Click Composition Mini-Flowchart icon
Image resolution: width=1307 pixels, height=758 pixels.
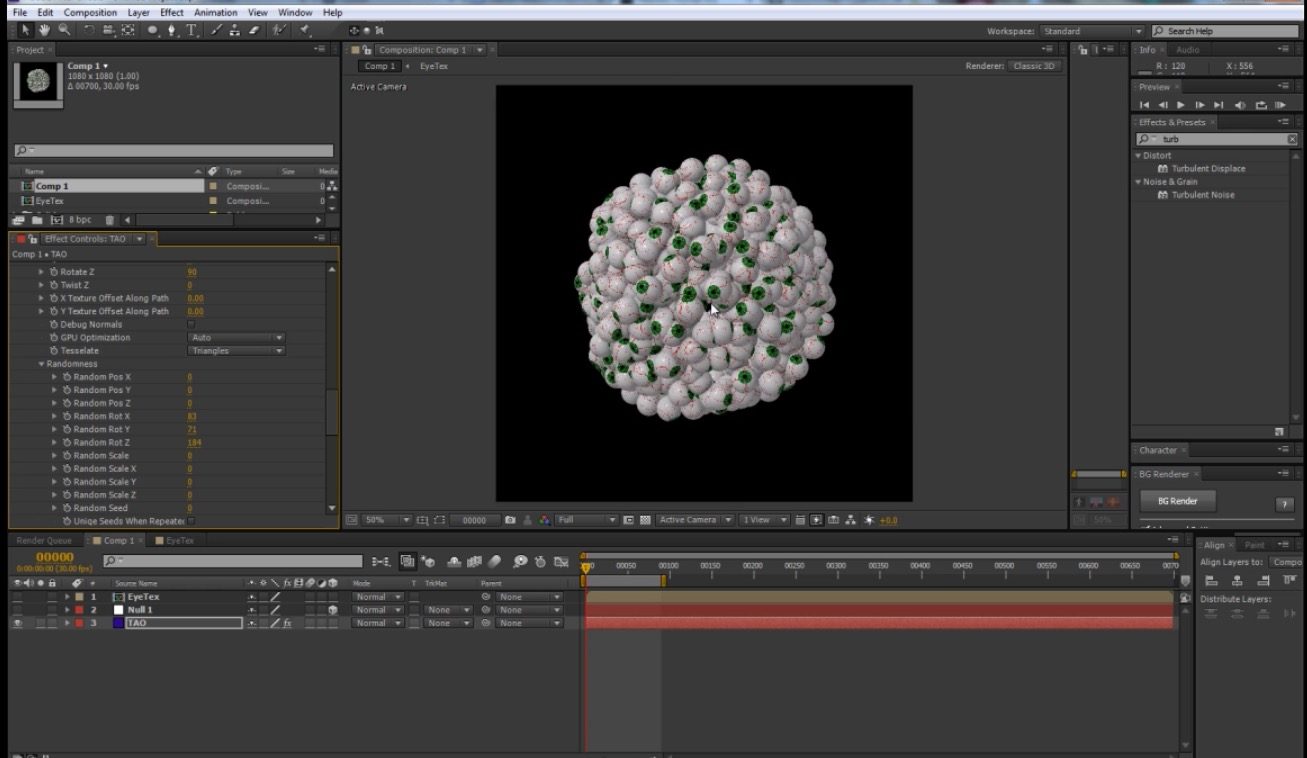pos(381,562)
